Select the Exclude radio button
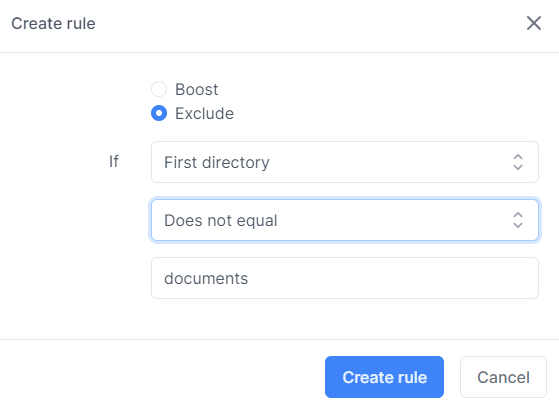Viewport: 559px width, 407px height. [159, 113]
